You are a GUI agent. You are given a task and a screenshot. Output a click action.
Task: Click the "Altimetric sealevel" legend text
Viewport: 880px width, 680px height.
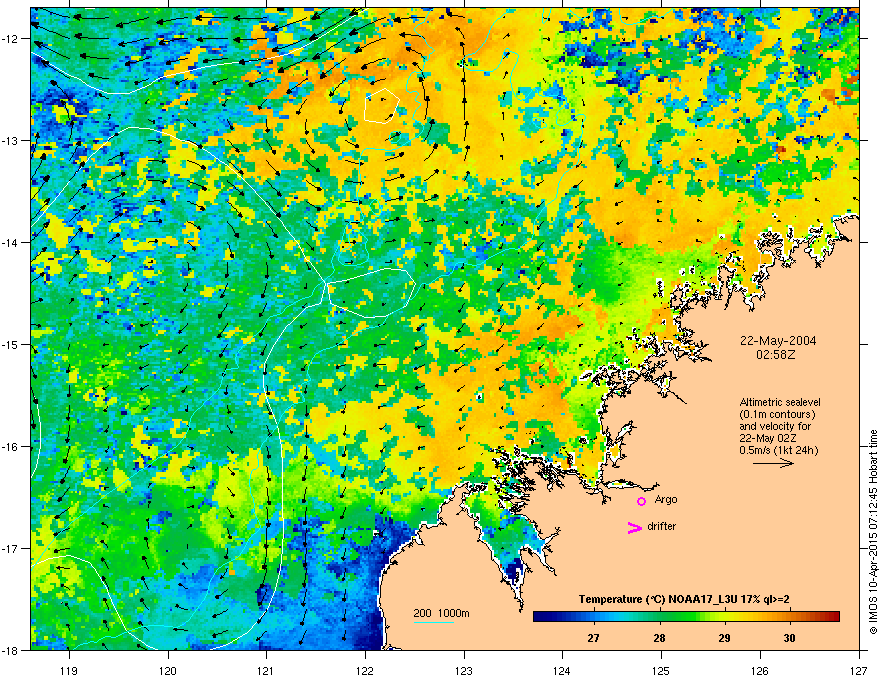(x=780, y=402)
